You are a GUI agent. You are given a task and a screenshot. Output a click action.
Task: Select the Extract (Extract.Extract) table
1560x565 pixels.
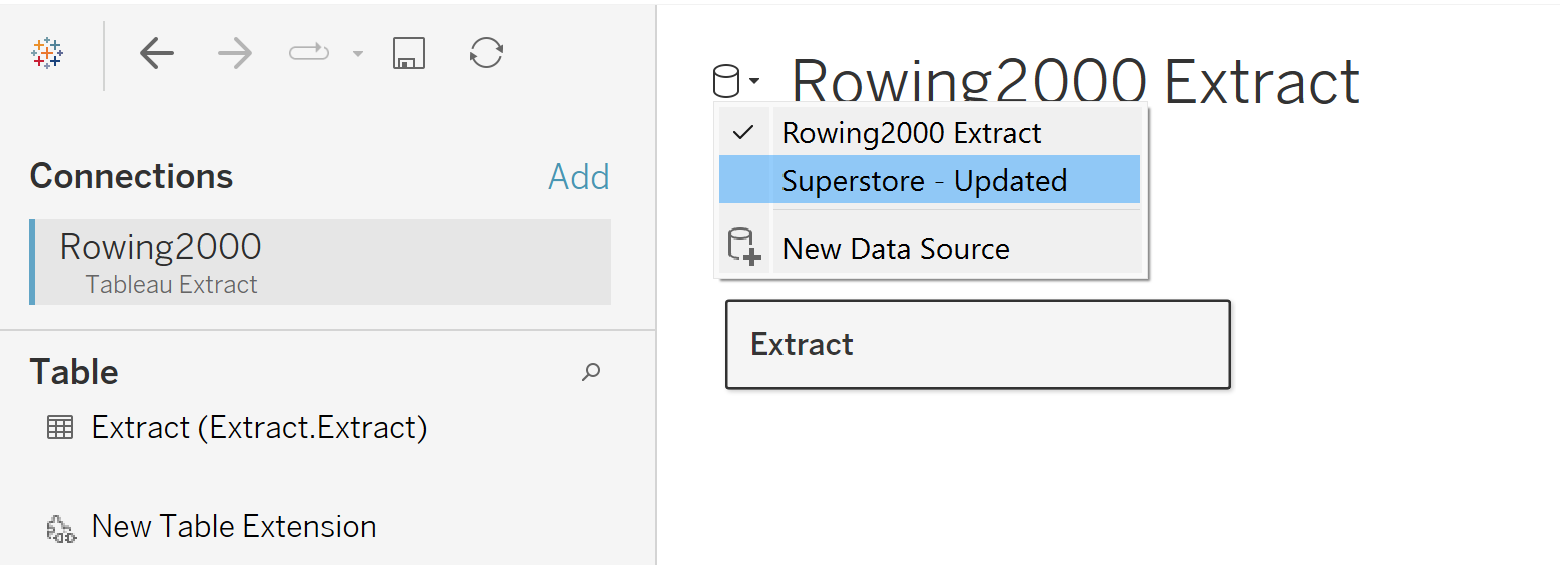click(259, 428)
